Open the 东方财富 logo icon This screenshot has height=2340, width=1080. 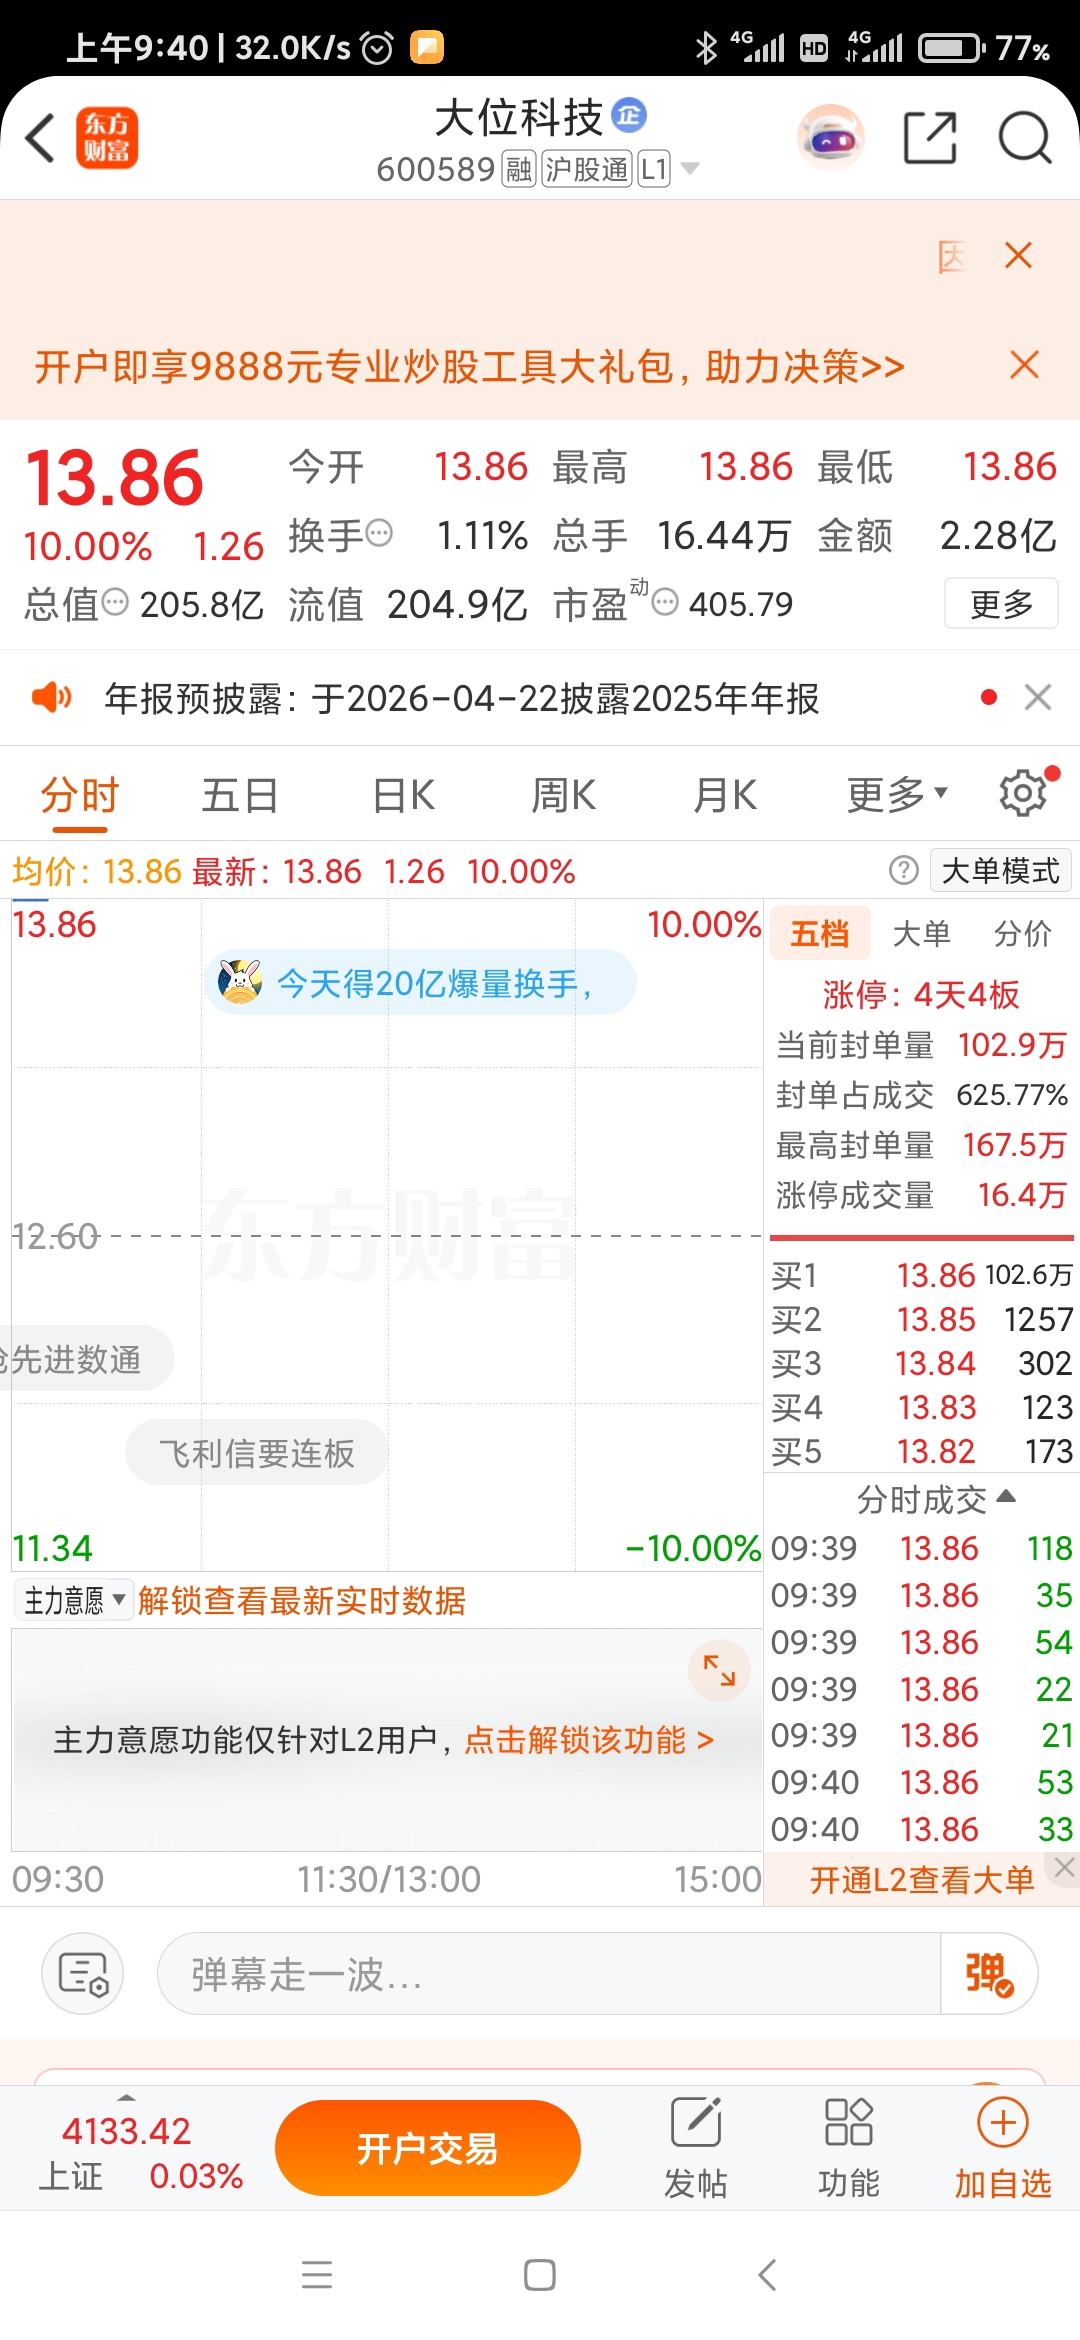pyautogui.click(x=107, y=137)
